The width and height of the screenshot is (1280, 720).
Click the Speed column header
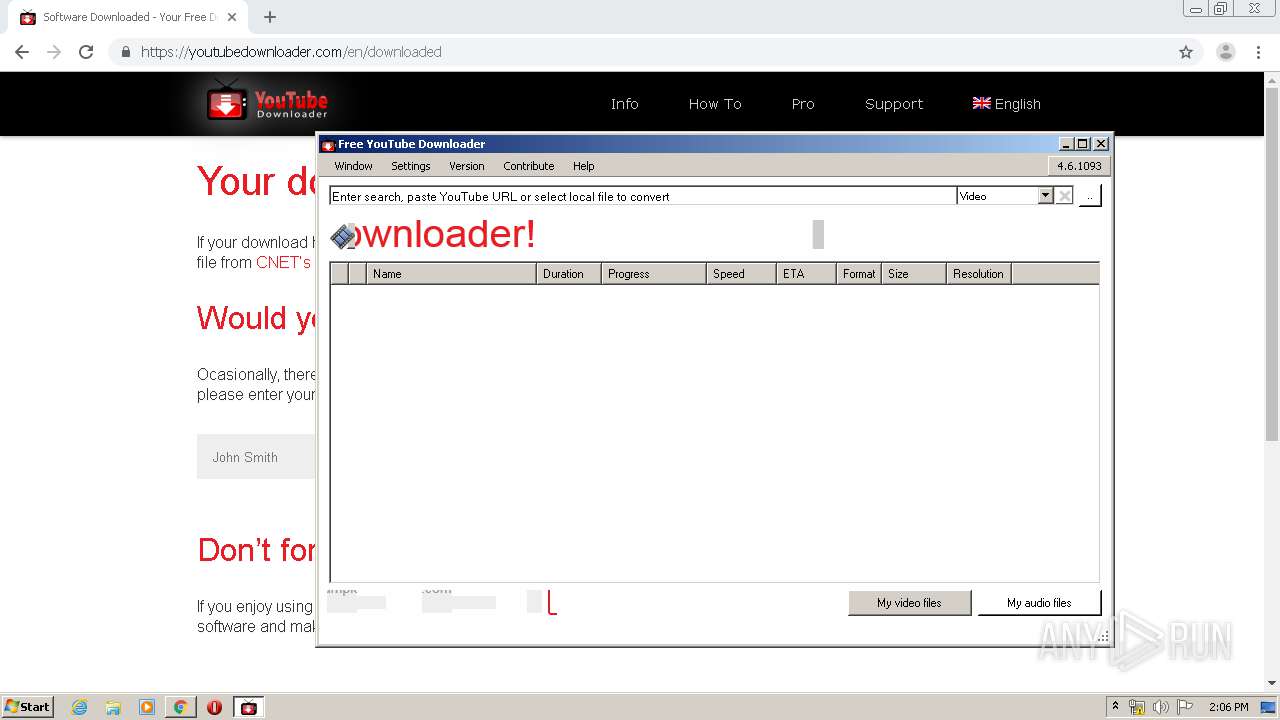coord(741,273)
